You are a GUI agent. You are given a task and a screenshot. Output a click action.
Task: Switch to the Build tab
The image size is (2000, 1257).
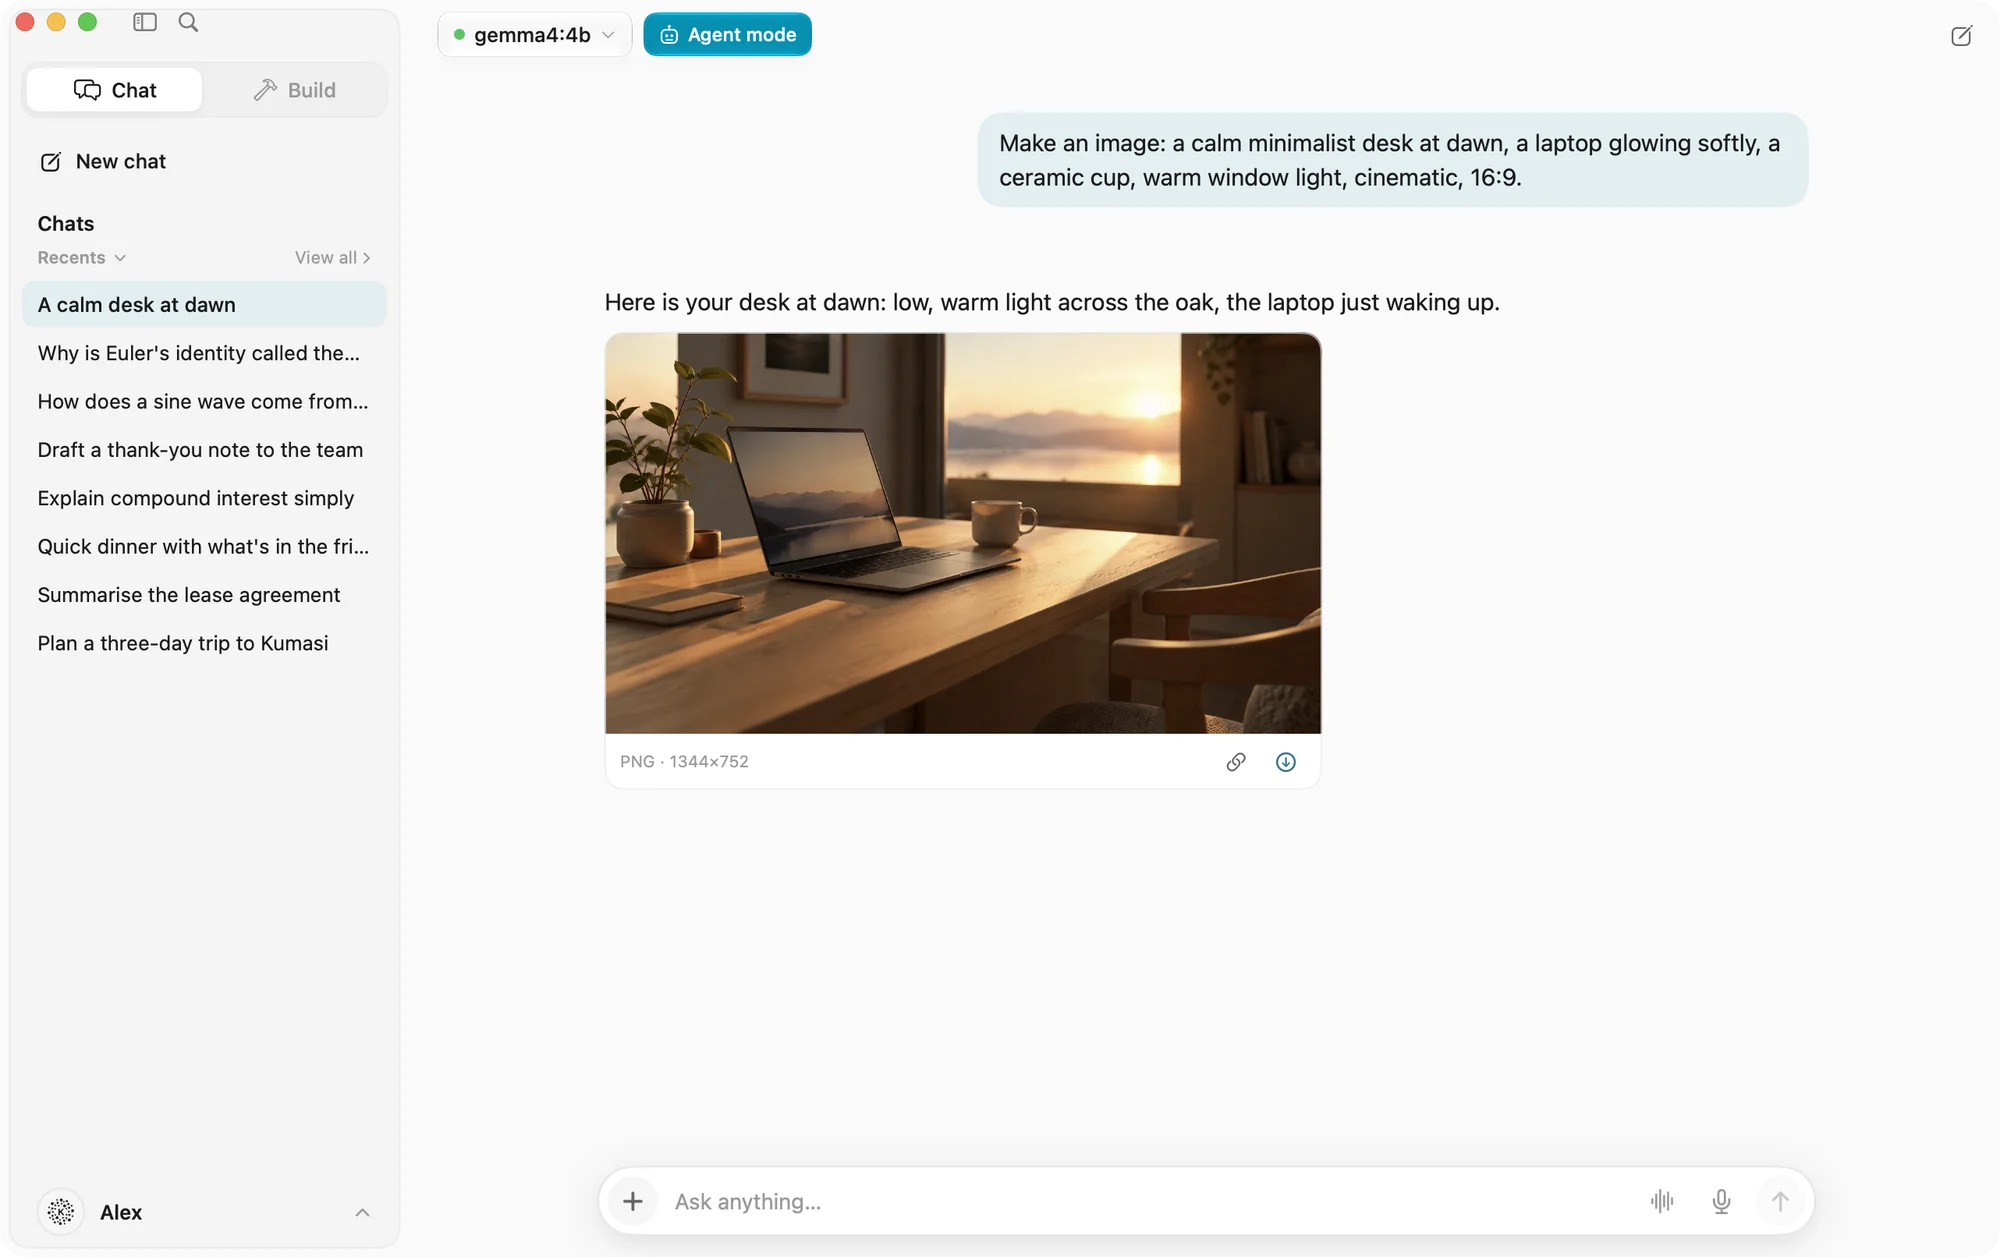pos(294,90)
